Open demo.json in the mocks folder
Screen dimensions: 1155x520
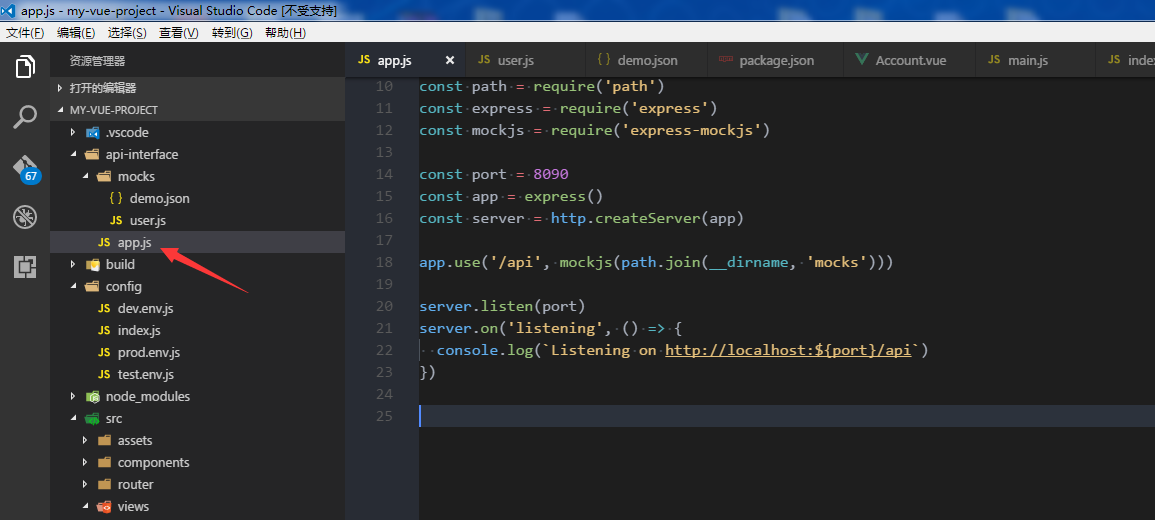(159, 198)
